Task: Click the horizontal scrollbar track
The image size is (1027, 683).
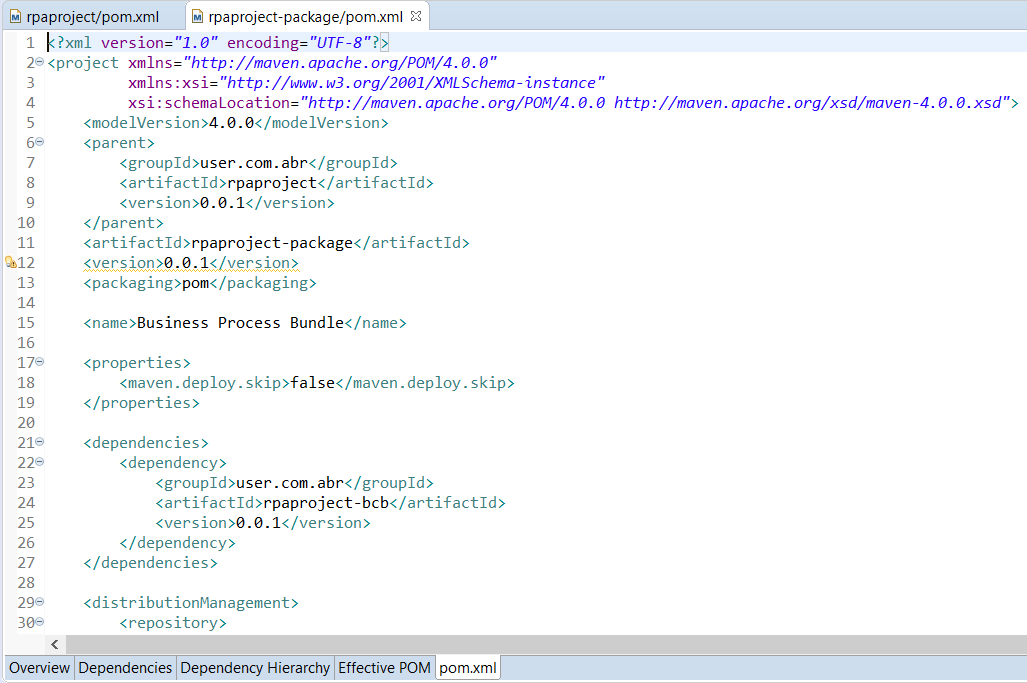Action: pyautogui.click(x=546, y=644)
